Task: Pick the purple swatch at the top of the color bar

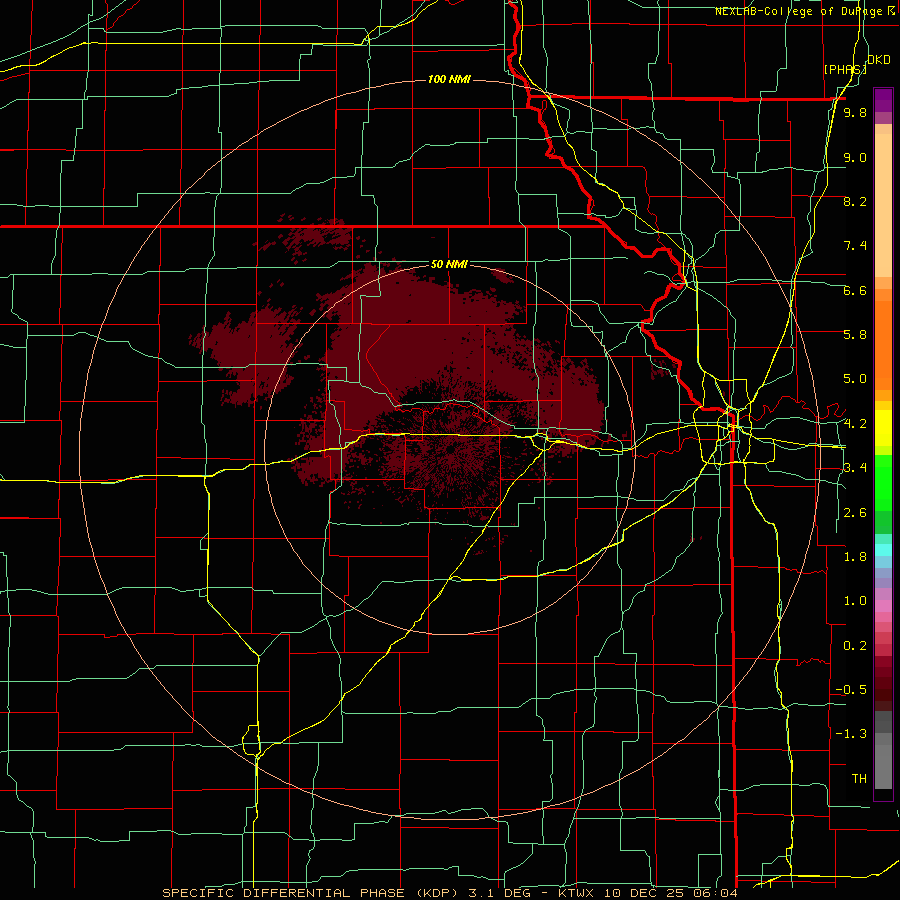Action: pos(883,100)
